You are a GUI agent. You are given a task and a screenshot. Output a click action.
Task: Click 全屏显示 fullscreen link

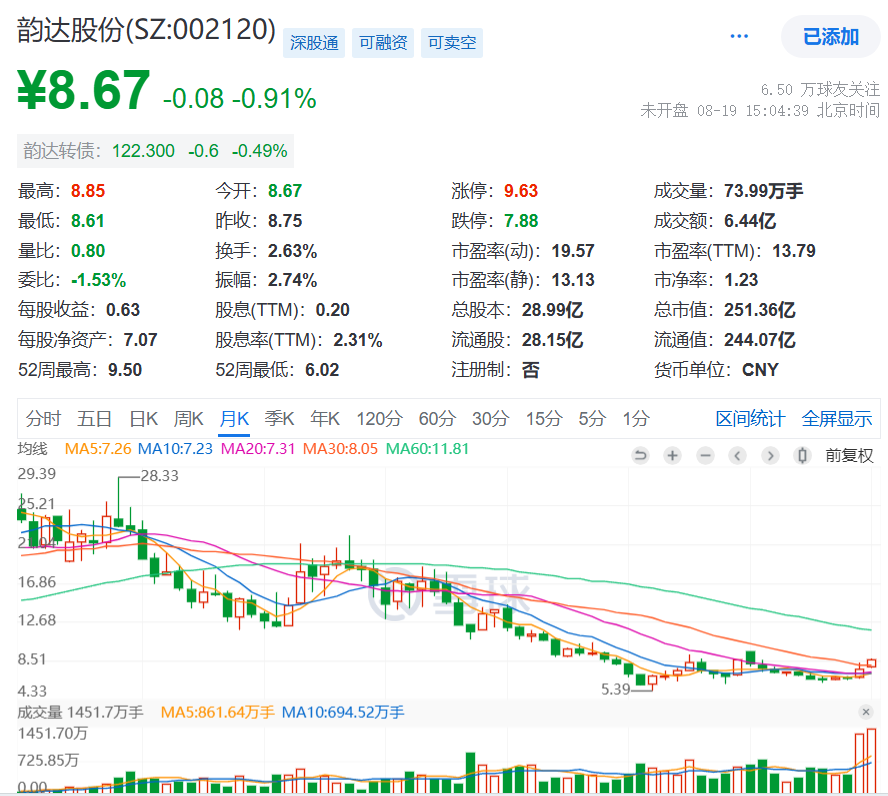[x=836, y=419]
